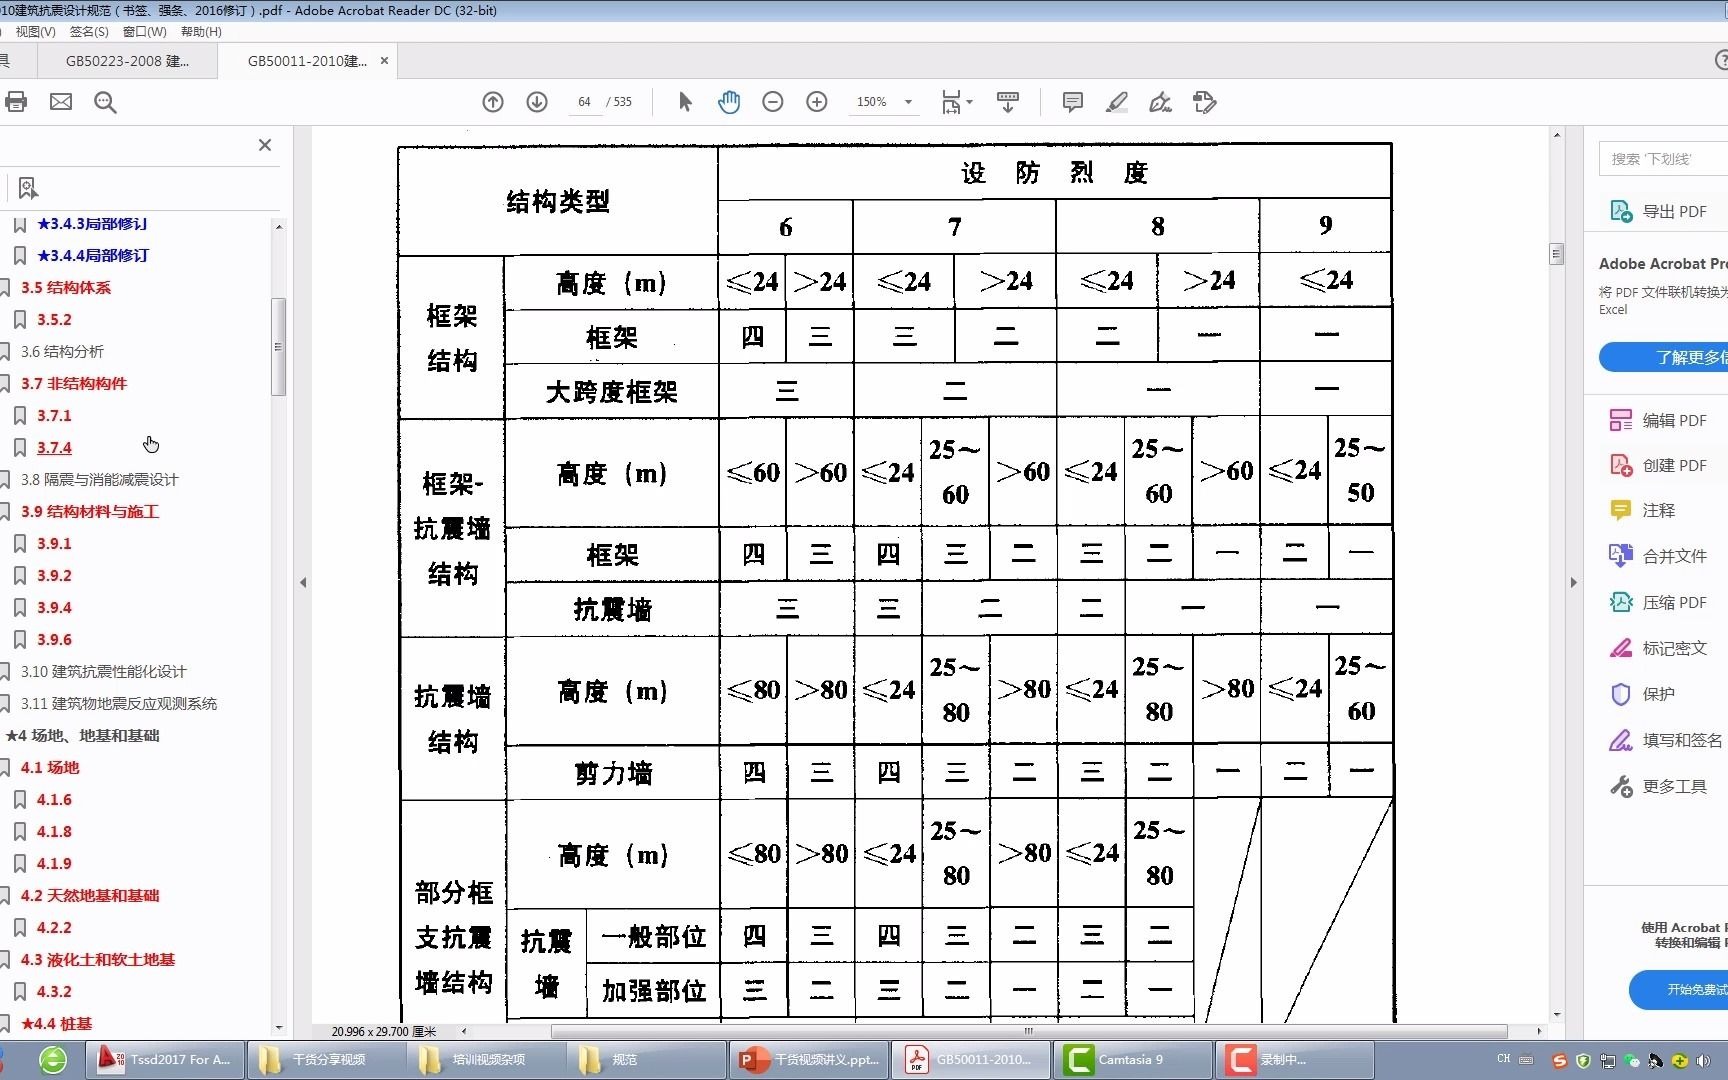Open the PowerPoint taskbar item
Image resolution: width=1728 pixels, height=1080 pixels.
809,1059
